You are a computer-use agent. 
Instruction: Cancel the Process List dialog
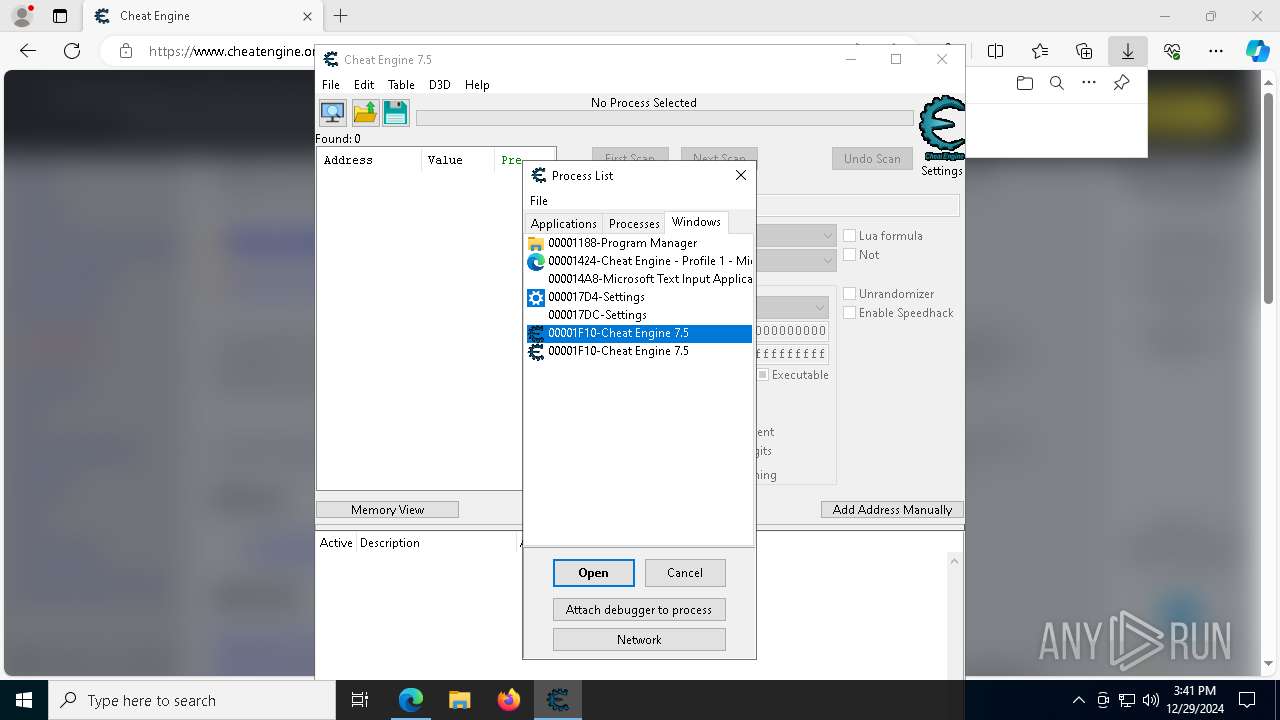coord(685,573)
